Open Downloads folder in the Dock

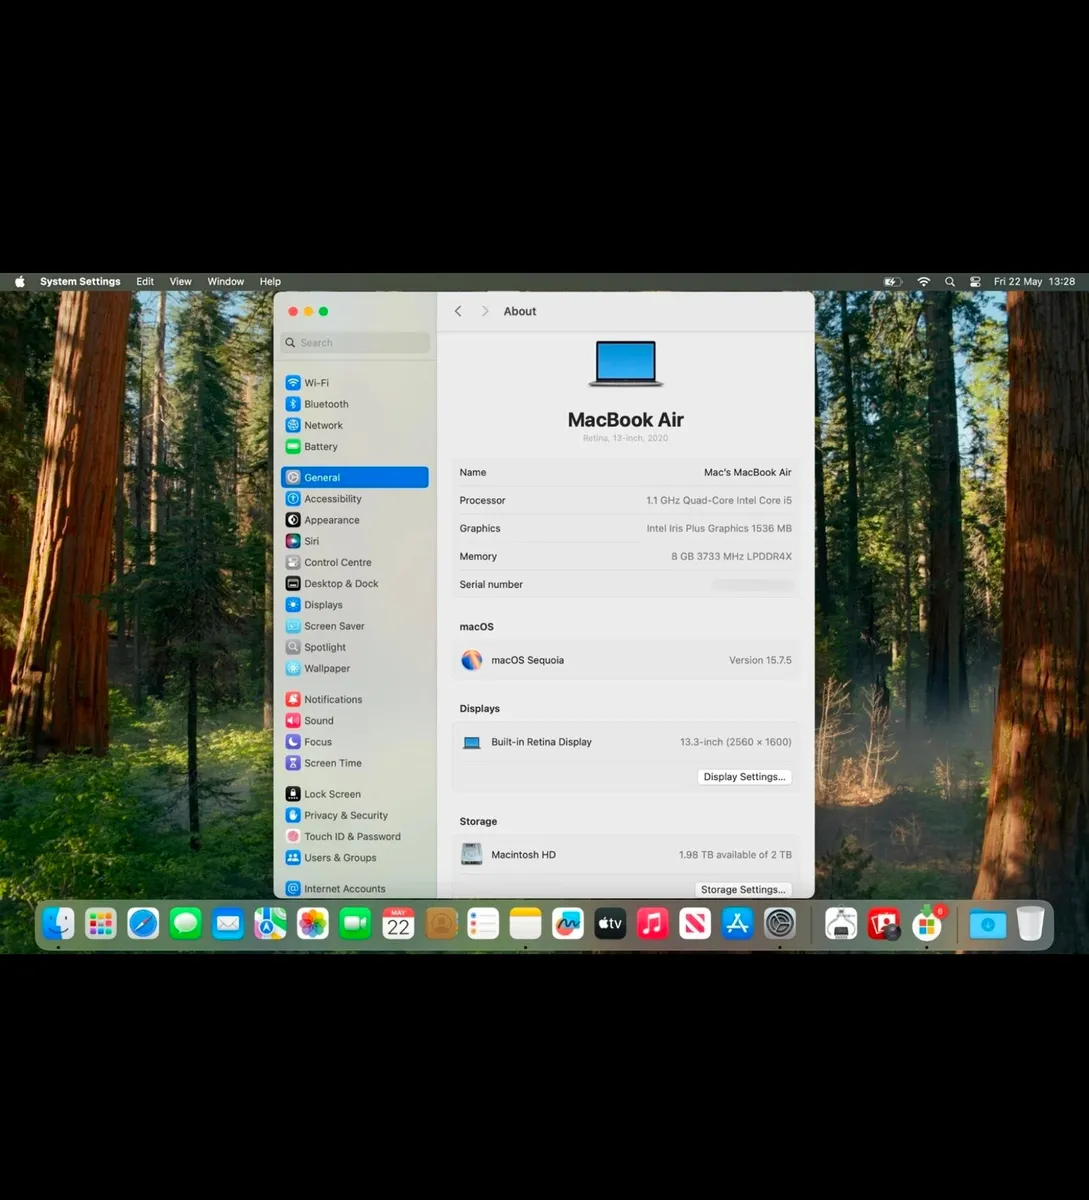pos(988,923)
